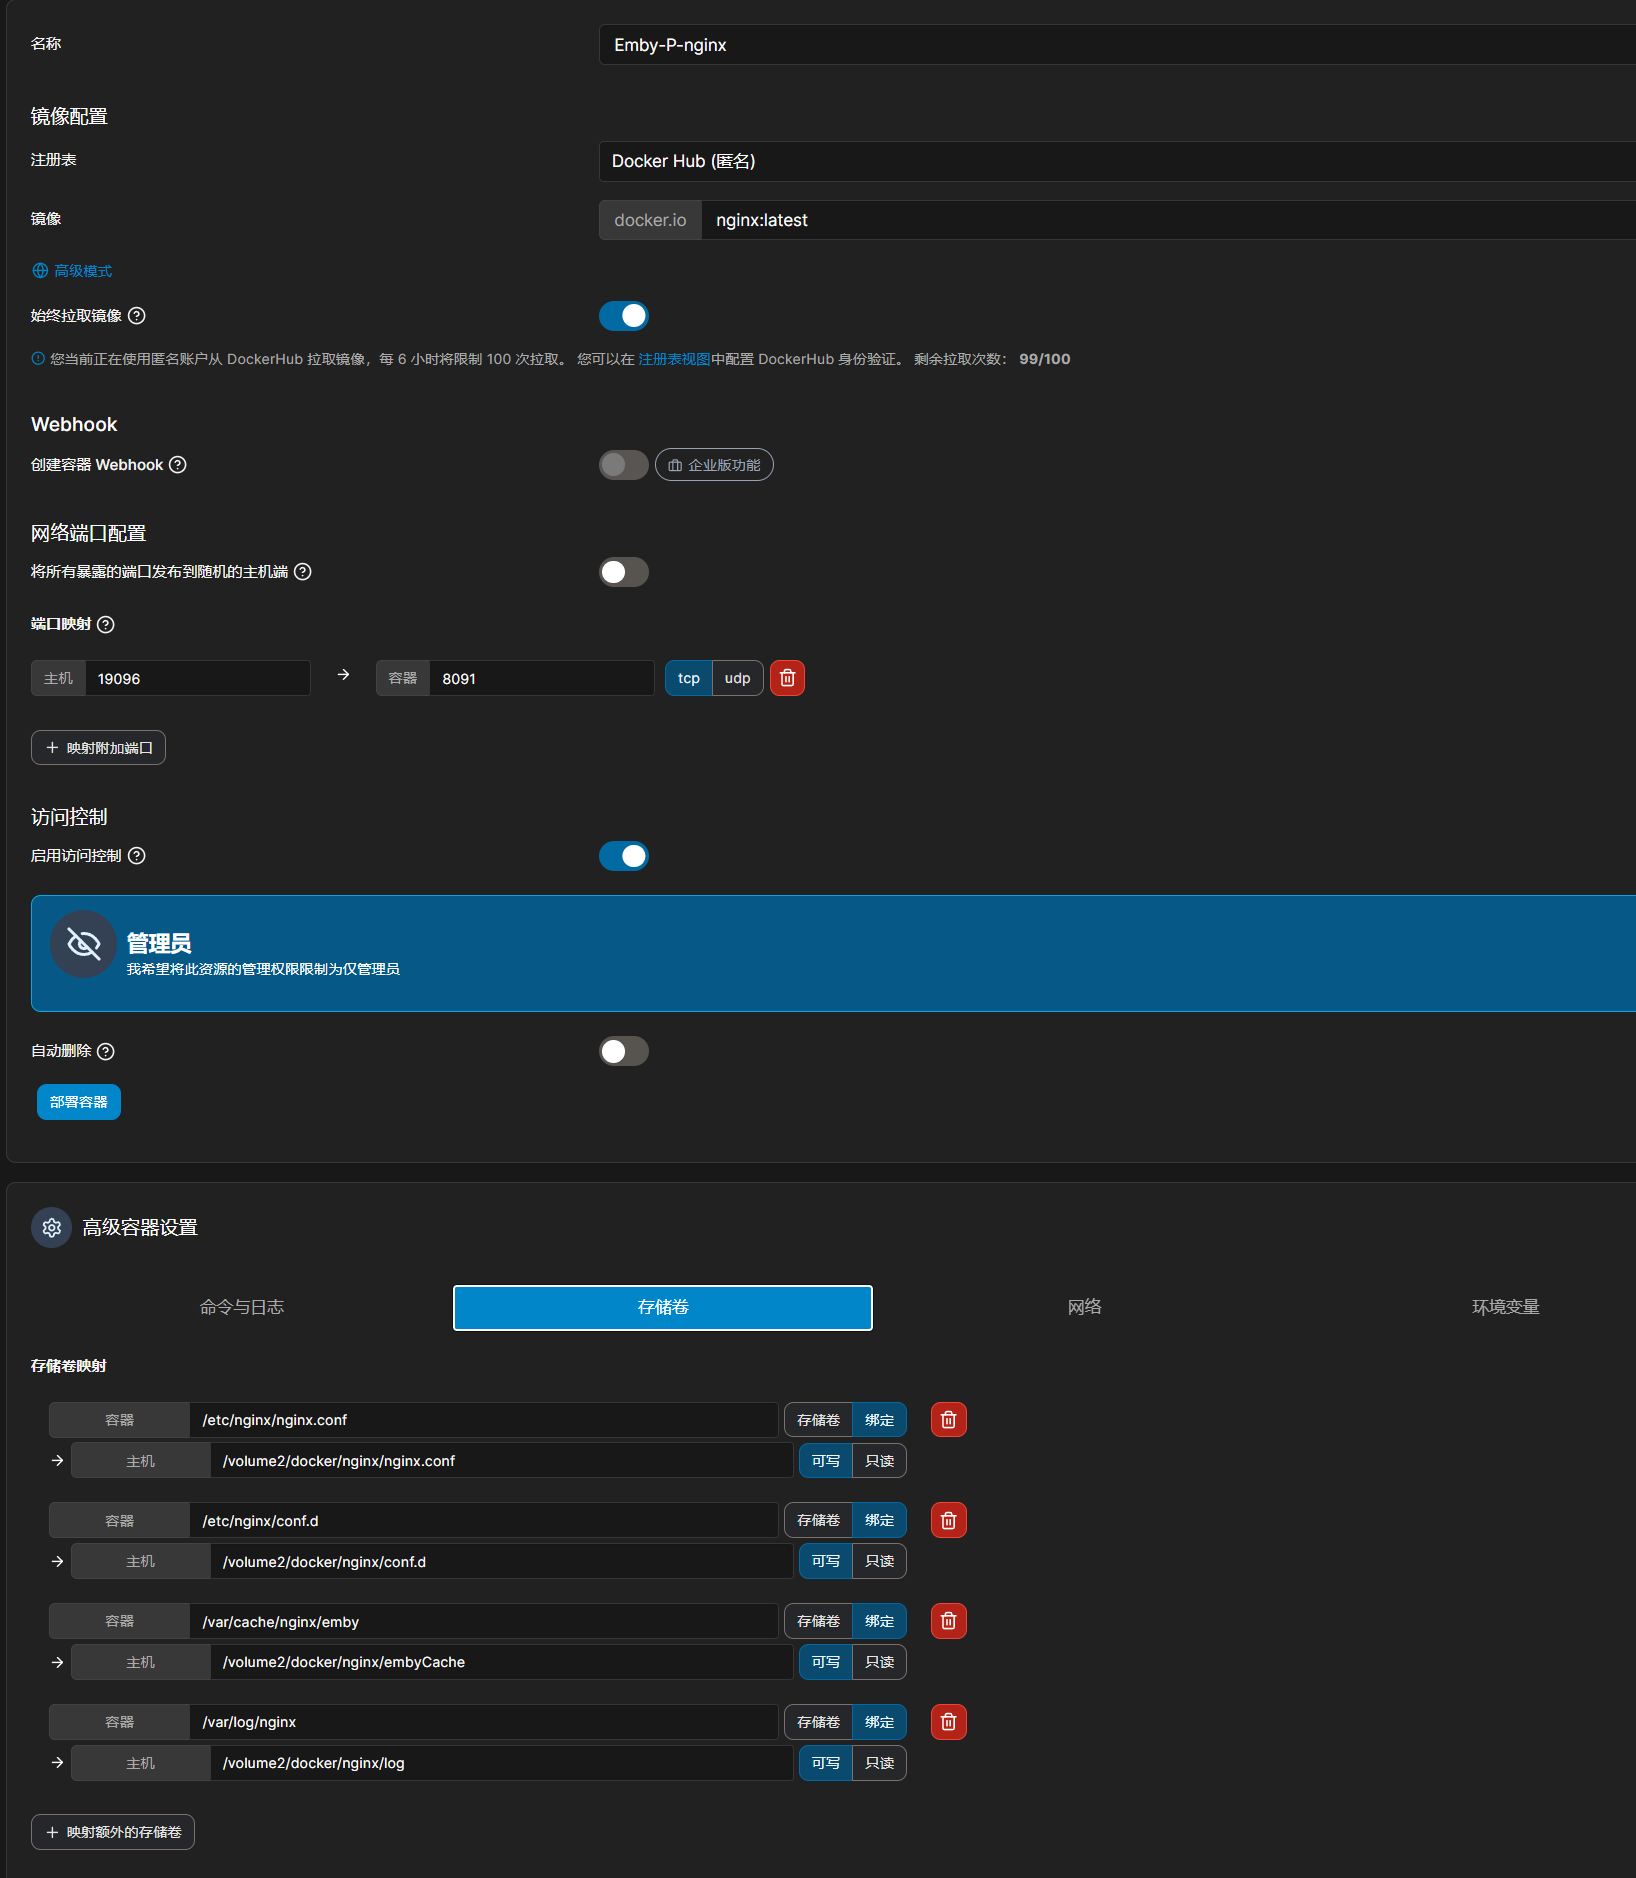Set conf.d mapping to 只读

(x=880, y=1561)
